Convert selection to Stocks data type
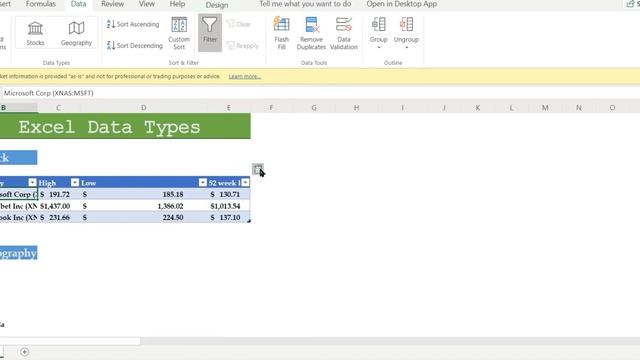 pos(35,33)
